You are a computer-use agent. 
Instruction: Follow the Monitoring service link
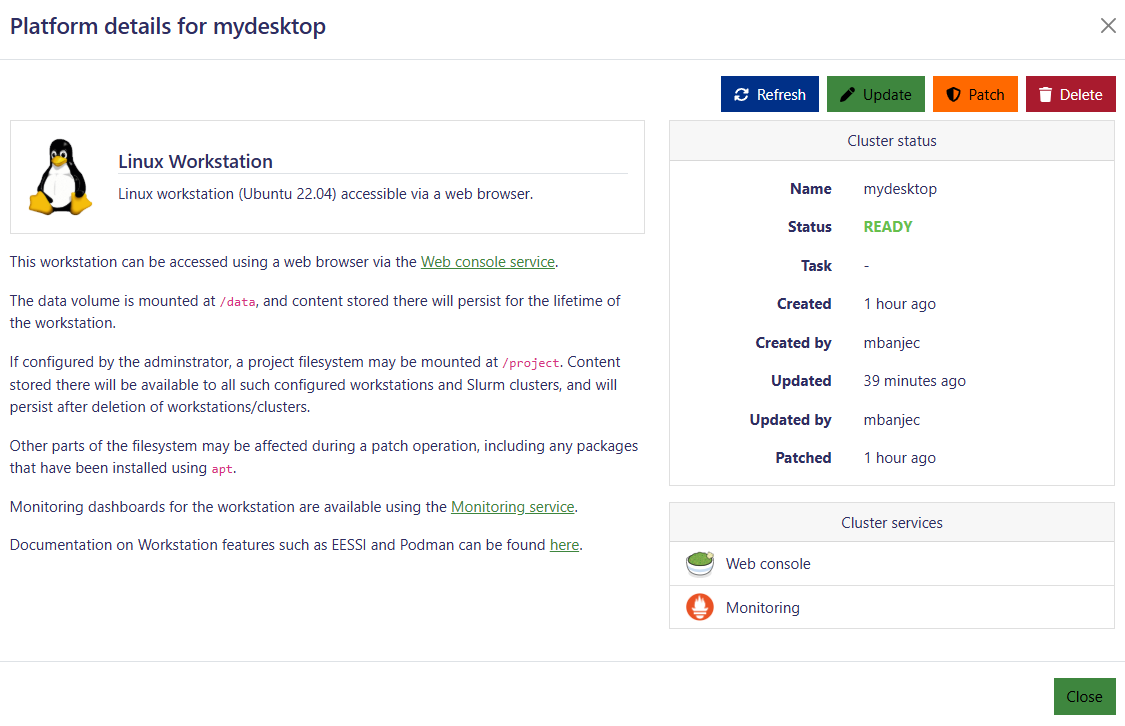(x=512, y=507)
